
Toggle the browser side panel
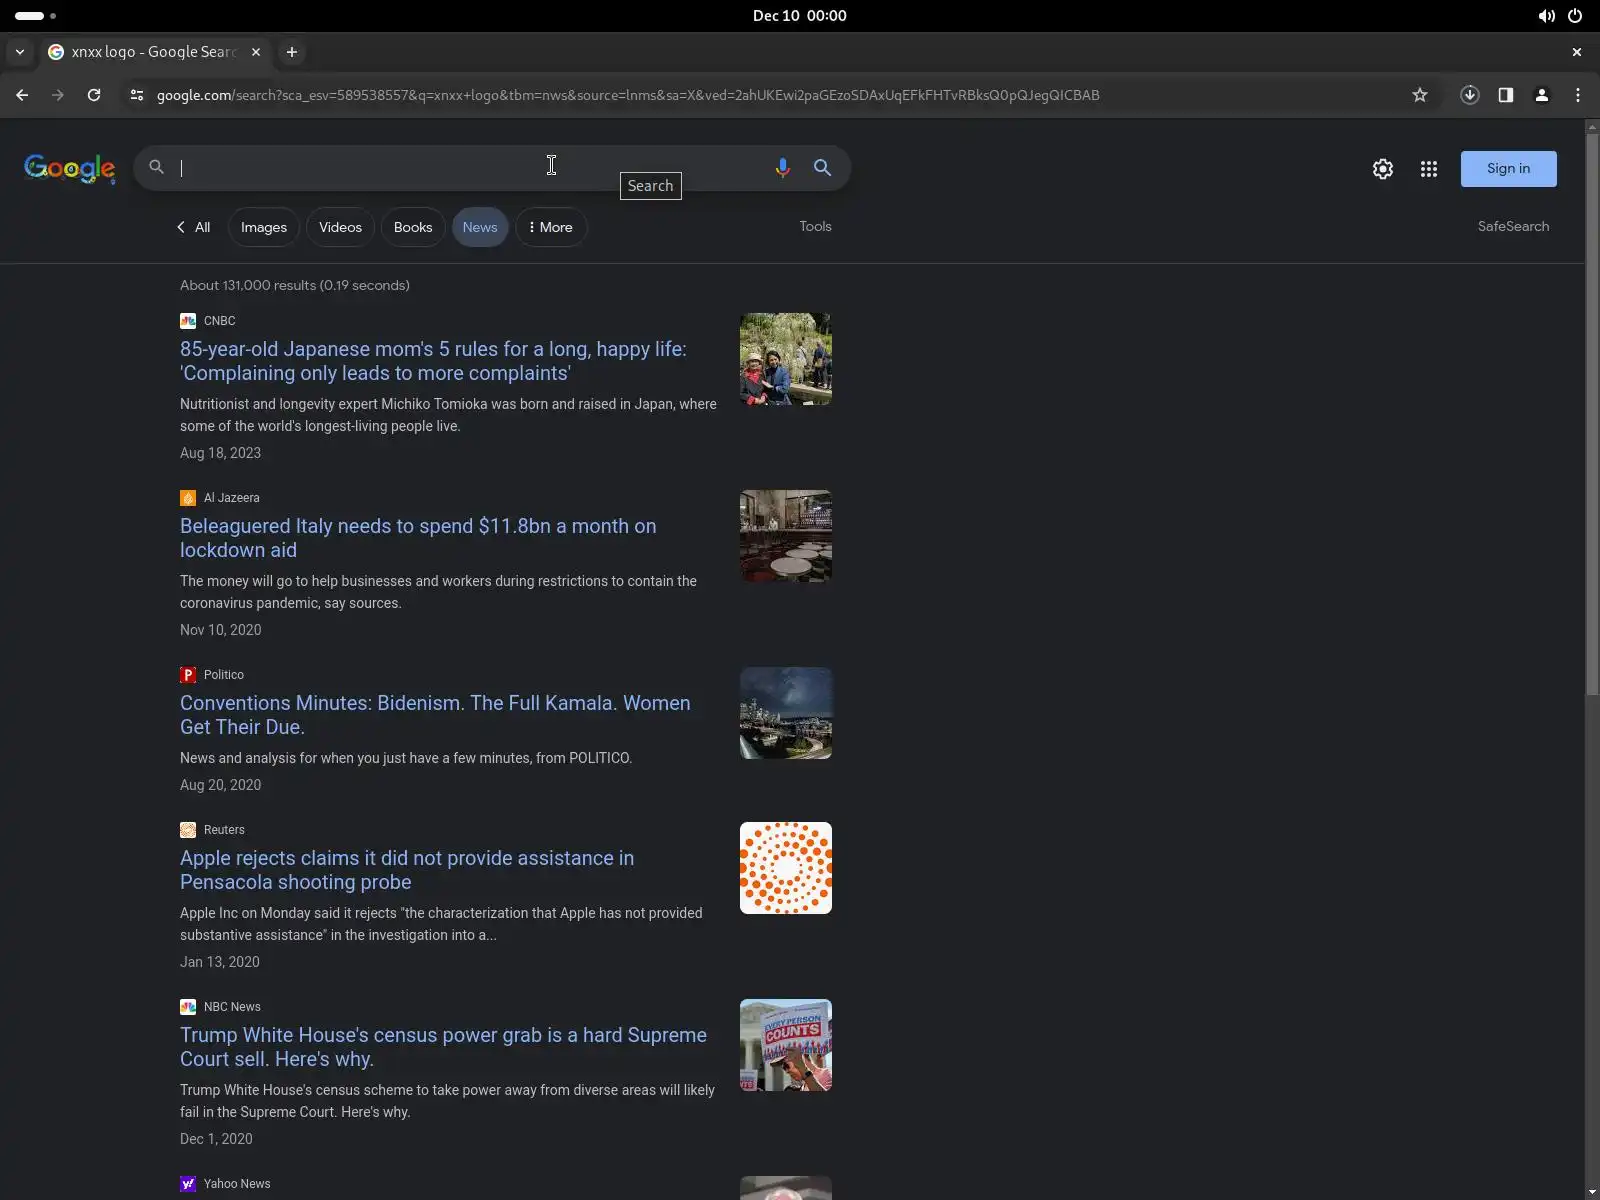(1506, 95)
